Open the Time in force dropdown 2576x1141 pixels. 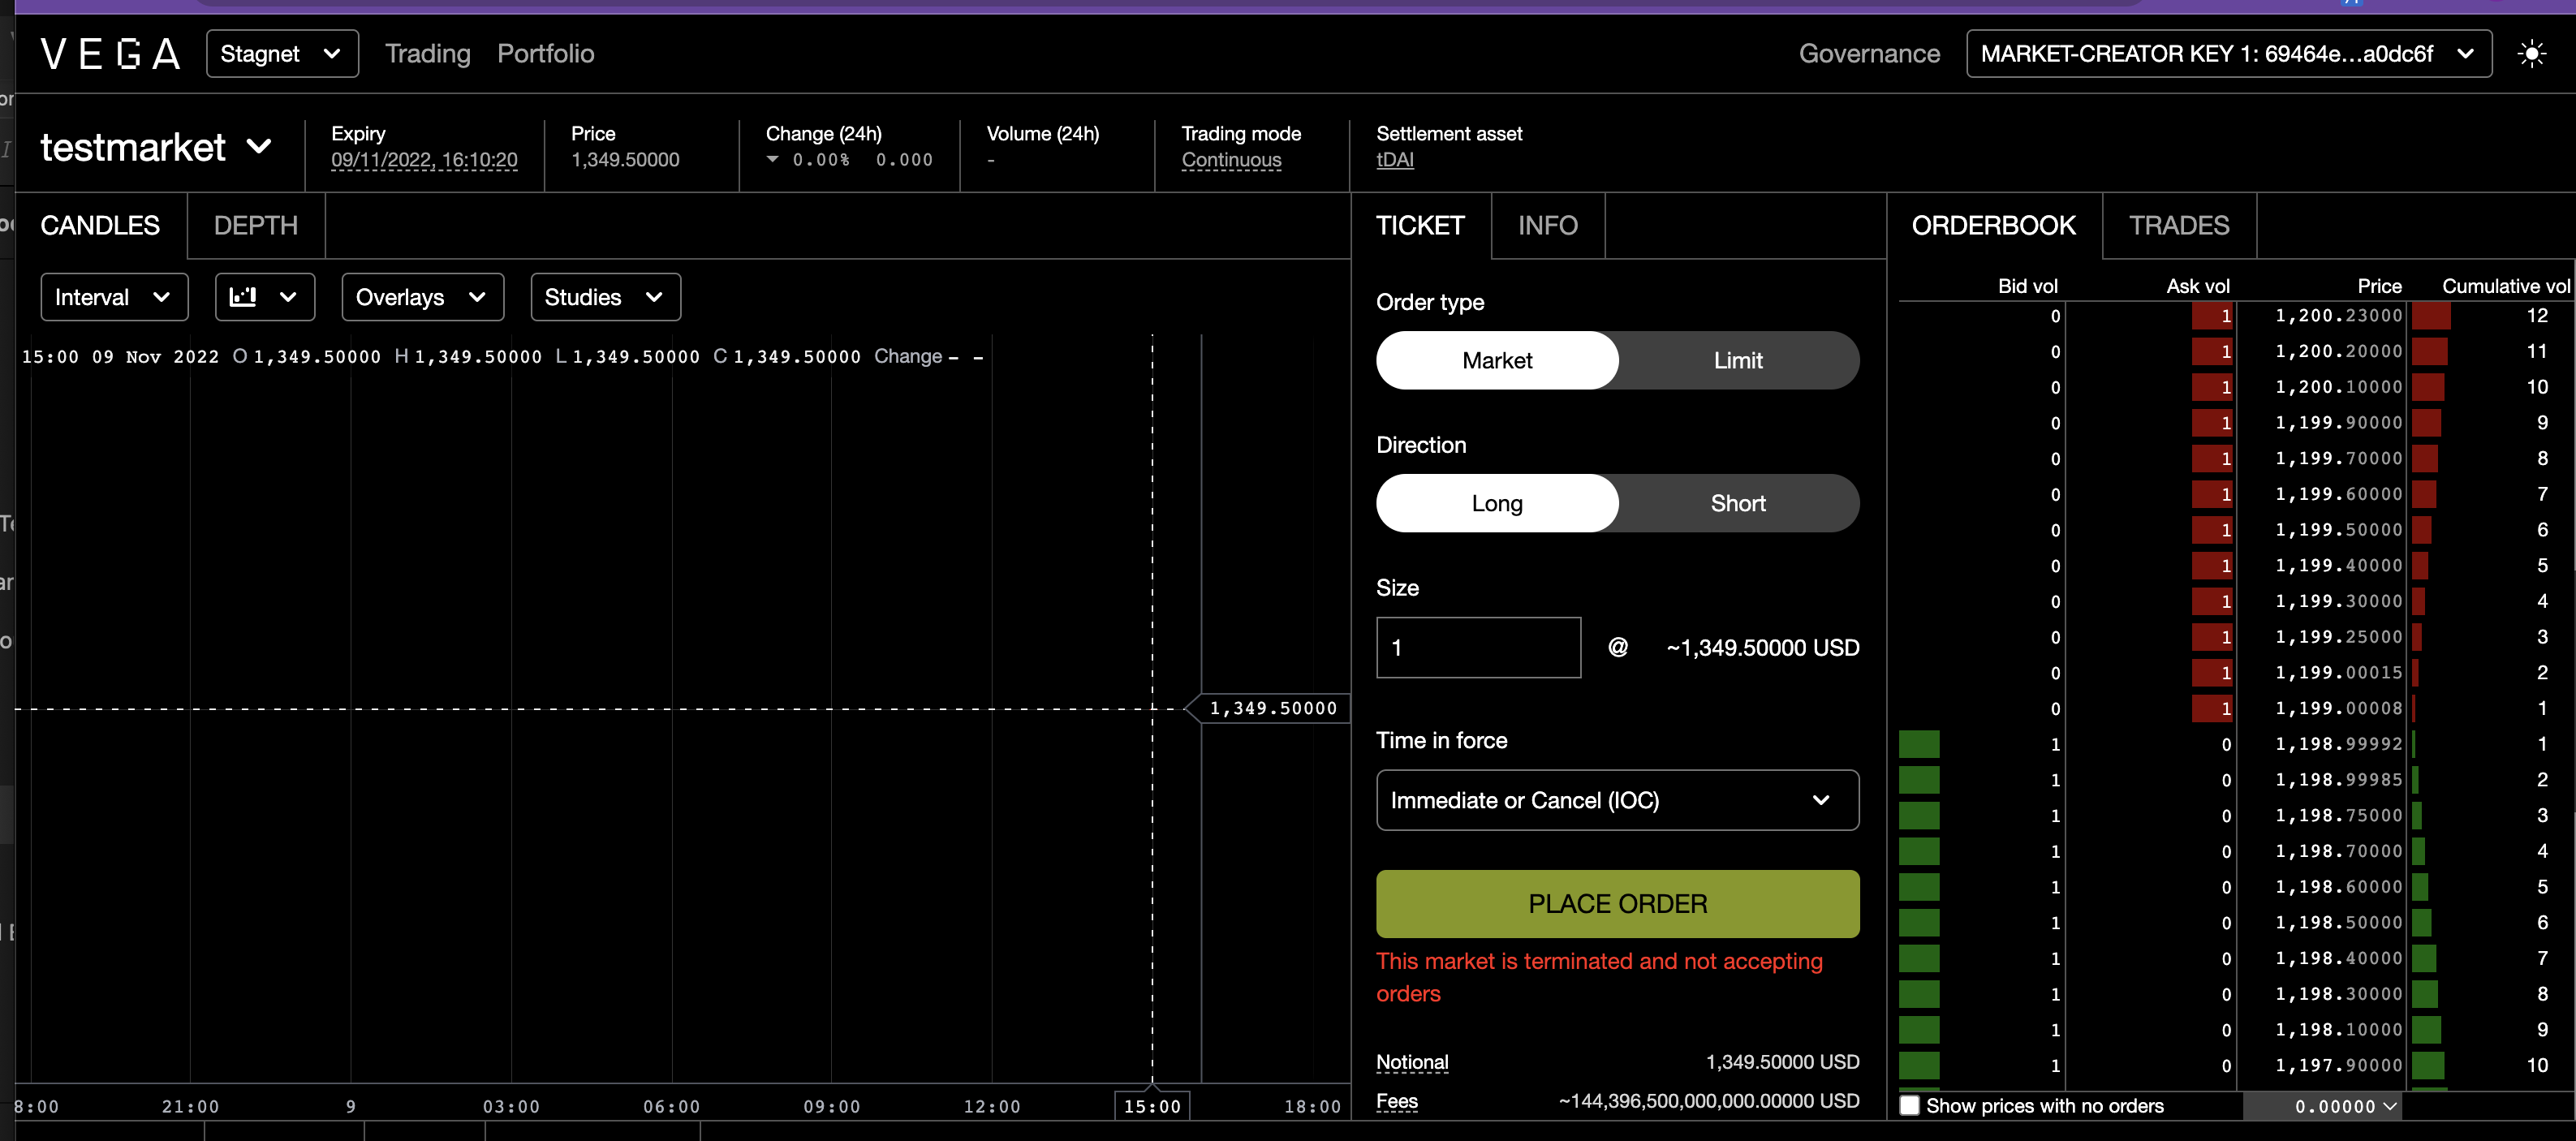tap(1616, 800)
